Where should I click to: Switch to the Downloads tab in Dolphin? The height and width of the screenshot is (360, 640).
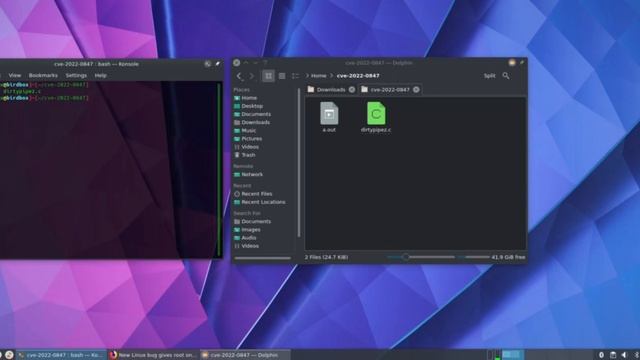331,90
